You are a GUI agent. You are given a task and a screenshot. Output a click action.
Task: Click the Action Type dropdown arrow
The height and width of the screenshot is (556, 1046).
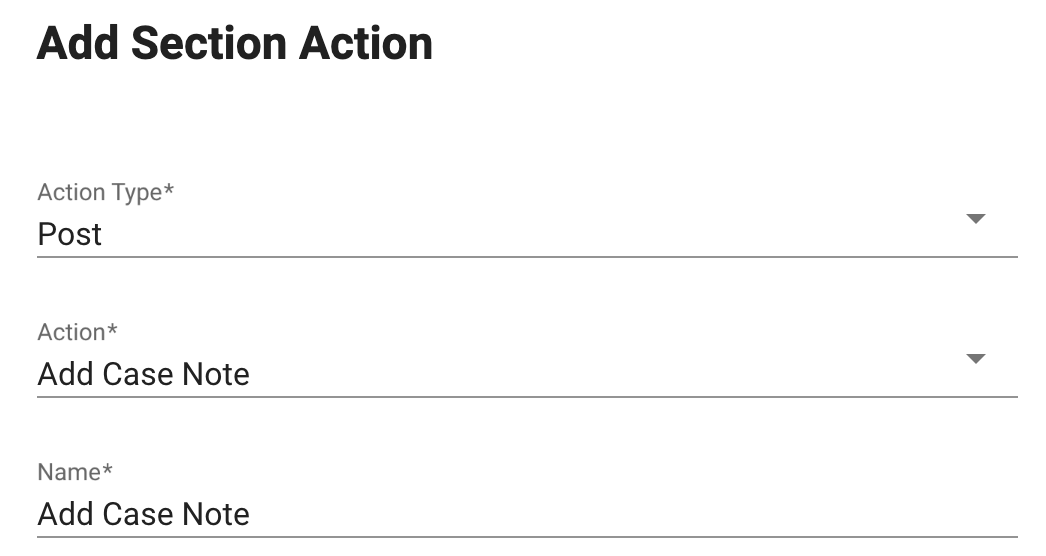pos(977,219)
